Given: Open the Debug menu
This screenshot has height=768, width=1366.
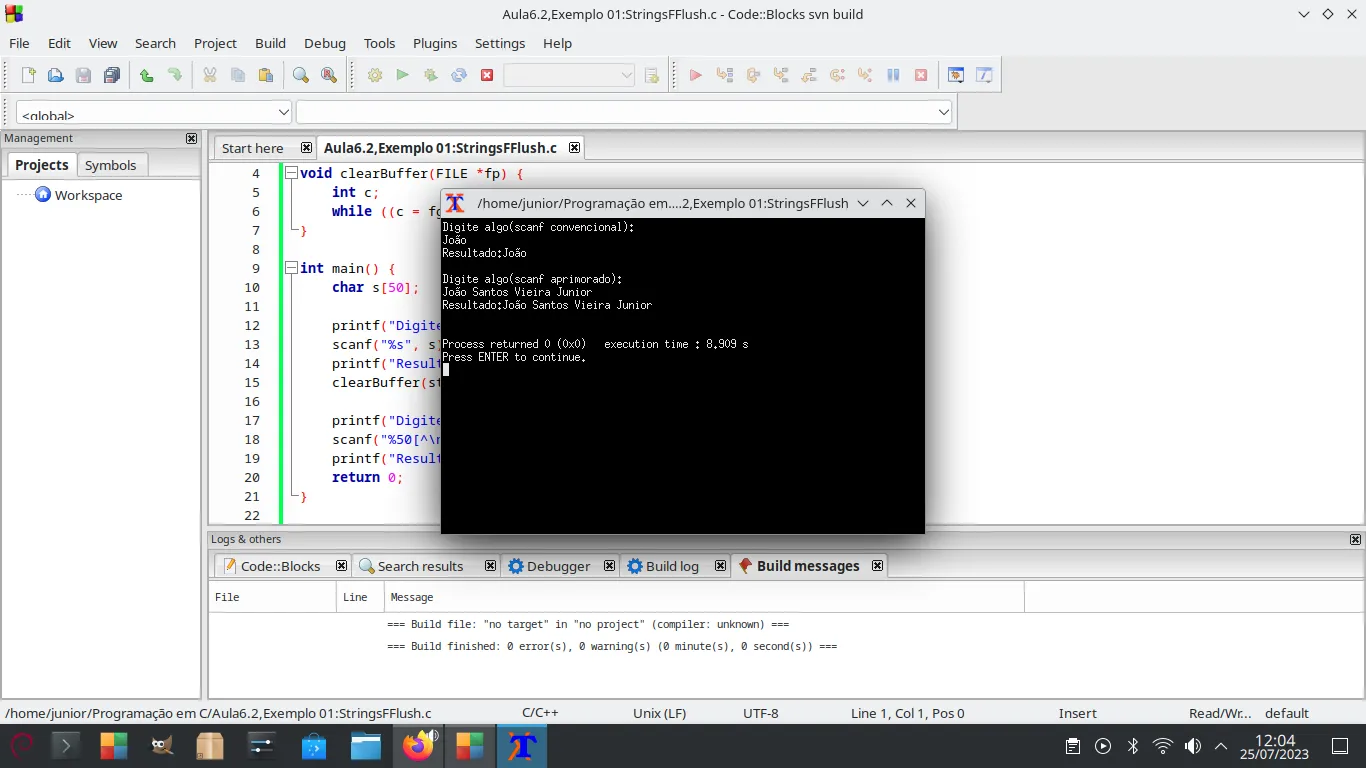Looking at the screenshot, I should (x=324, y=43).
